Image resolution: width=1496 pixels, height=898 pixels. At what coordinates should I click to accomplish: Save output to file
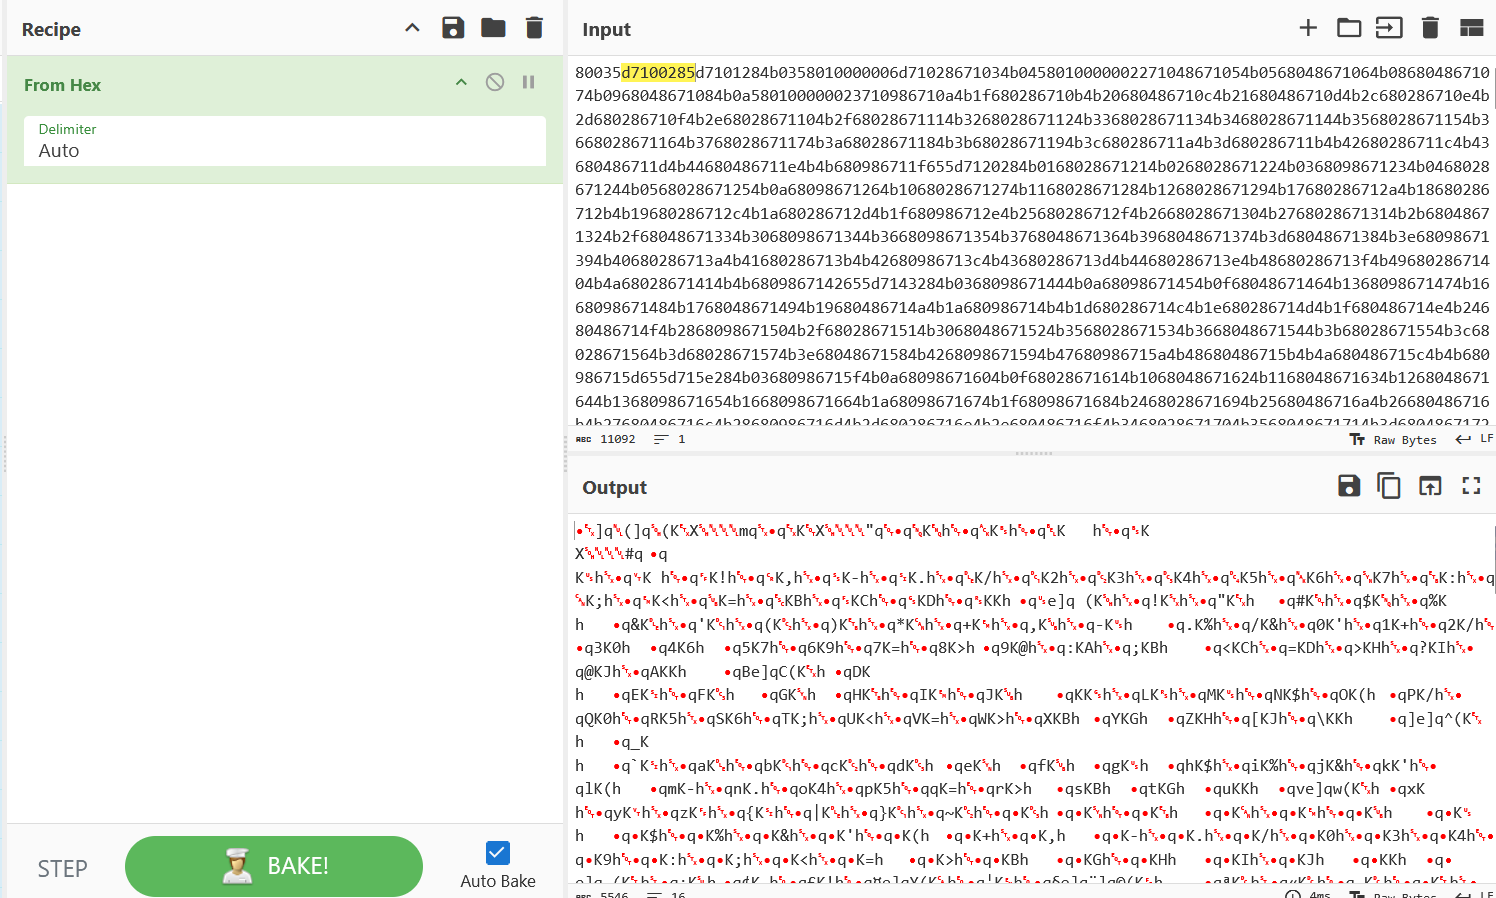click(x=1349, y=486)
